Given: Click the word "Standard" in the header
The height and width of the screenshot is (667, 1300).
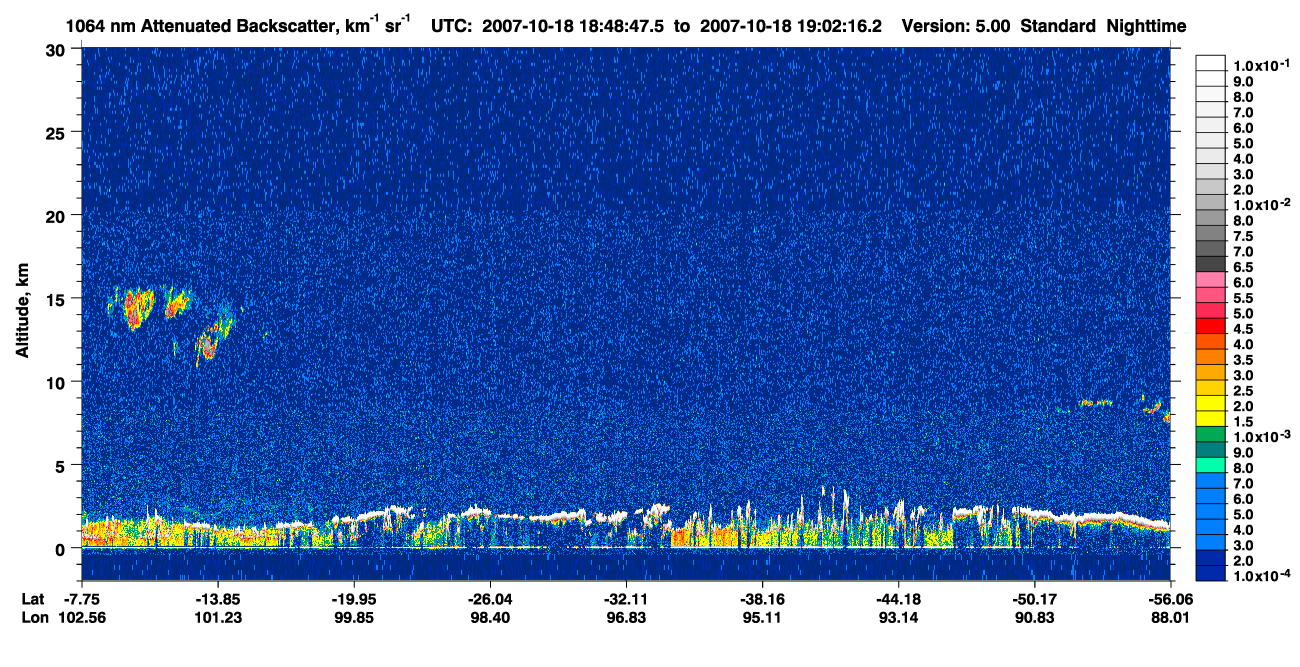Looking at the screenshot, I should (x=1058, y=26).
